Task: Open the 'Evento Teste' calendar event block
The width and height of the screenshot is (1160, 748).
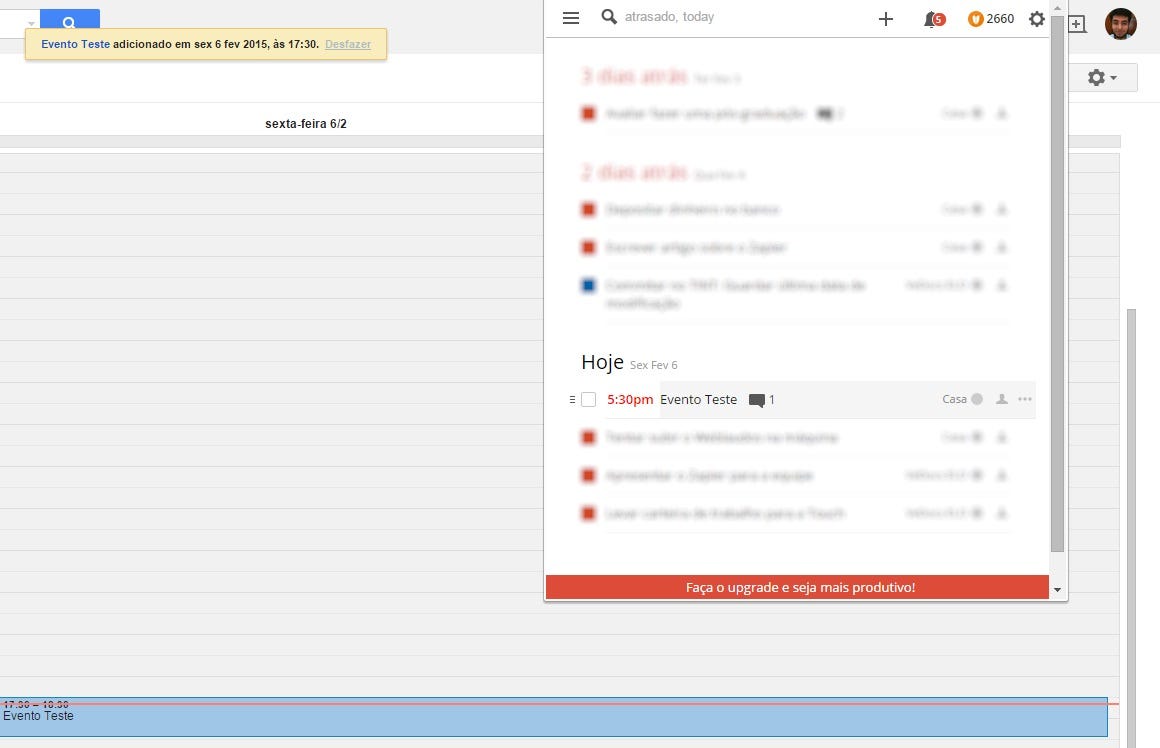Action: point(553,717)
